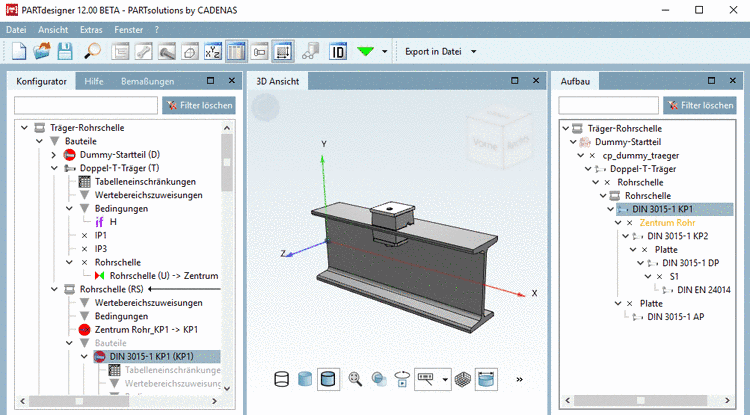Open the Fenster menu
The width and height of the screenshot is (750, 415).
(128, 30)
